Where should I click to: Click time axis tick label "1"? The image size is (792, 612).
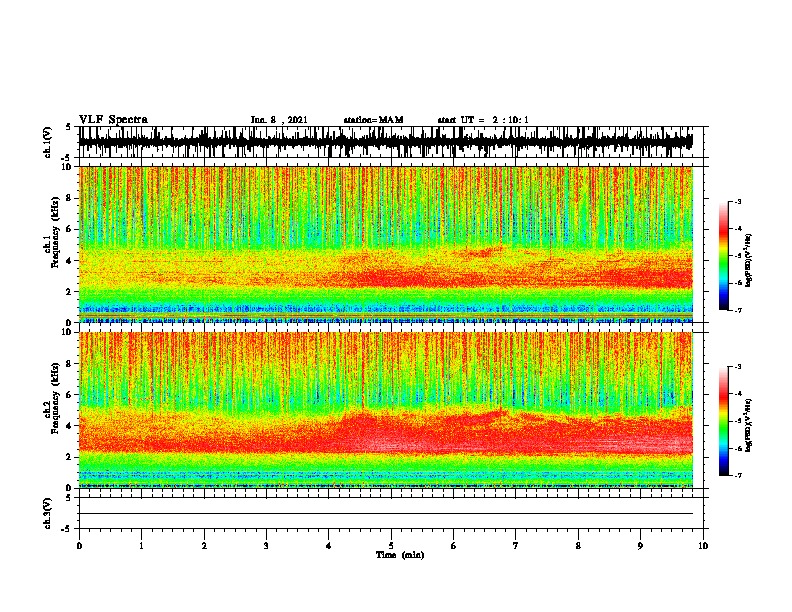pyautogui.click(x=141, y=546)
